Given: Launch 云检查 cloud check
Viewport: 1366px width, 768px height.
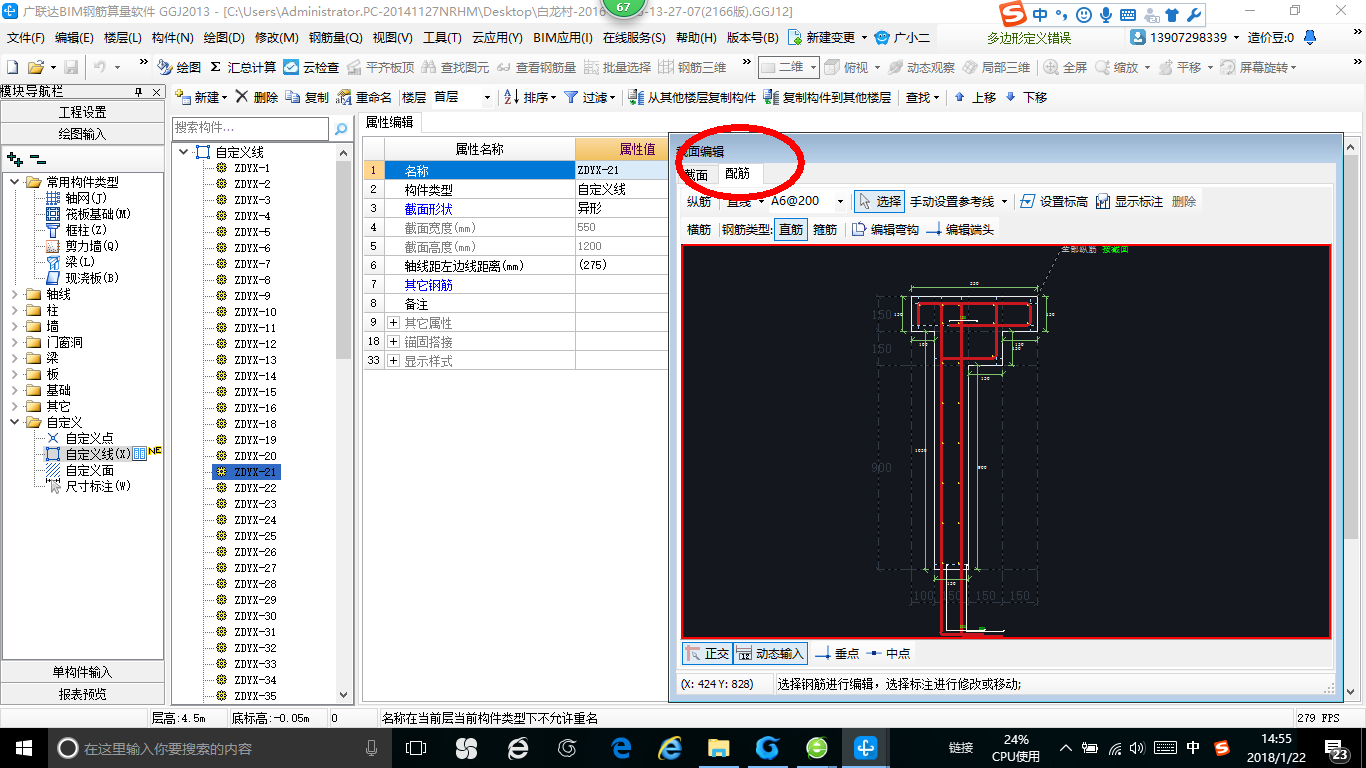Looking at the screenshot, I should point(311,67).
